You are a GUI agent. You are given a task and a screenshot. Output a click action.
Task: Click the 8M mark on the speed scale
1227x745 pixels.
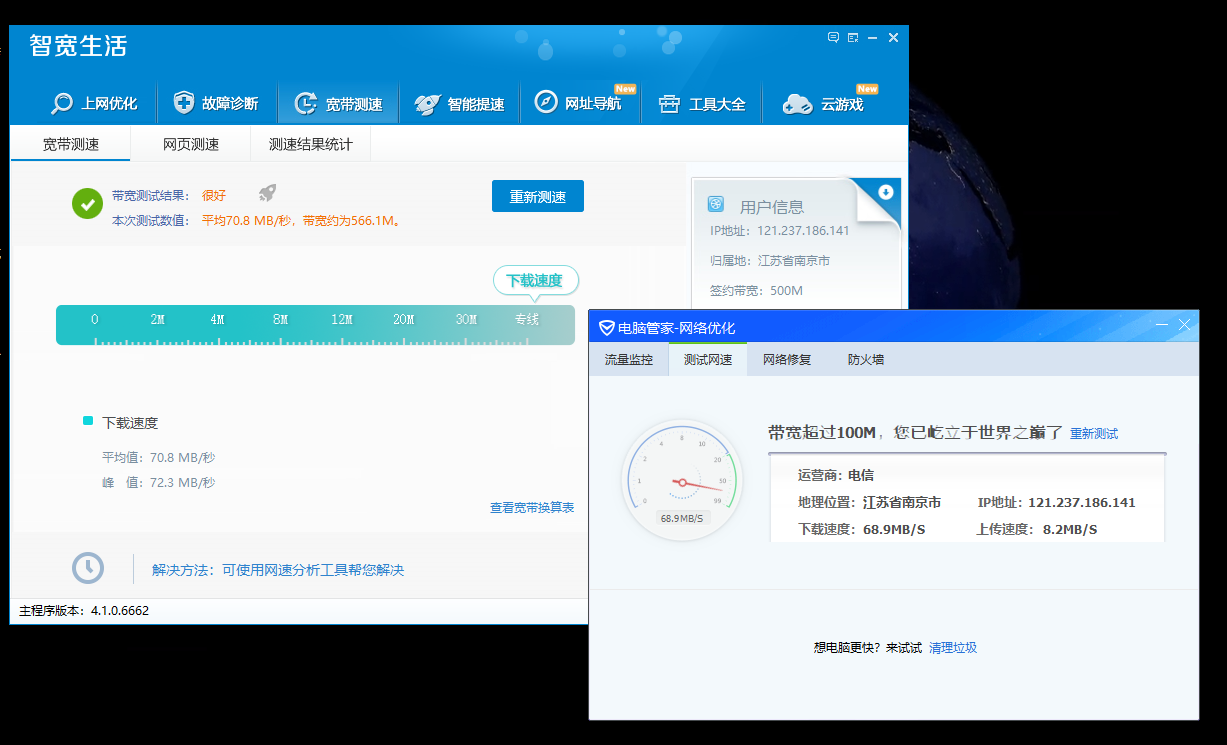(280, 320)
